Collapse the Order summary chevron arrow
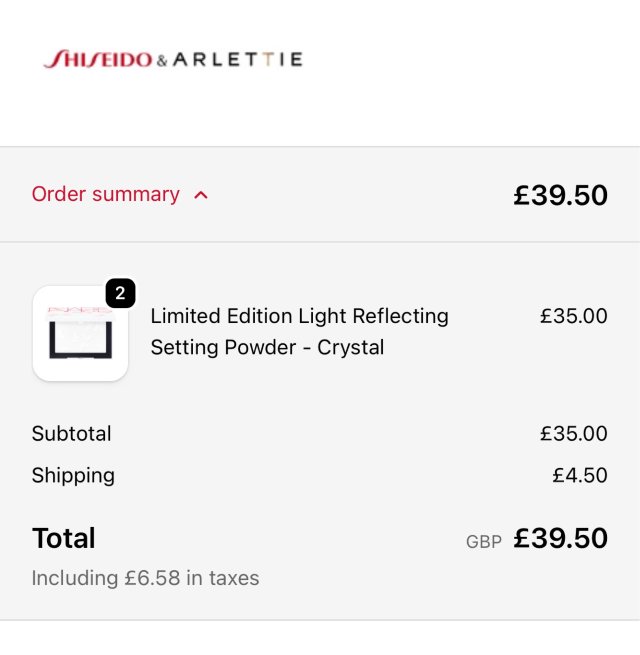The height and width of the screenshot is (655, 640). [x=201, y=195]
